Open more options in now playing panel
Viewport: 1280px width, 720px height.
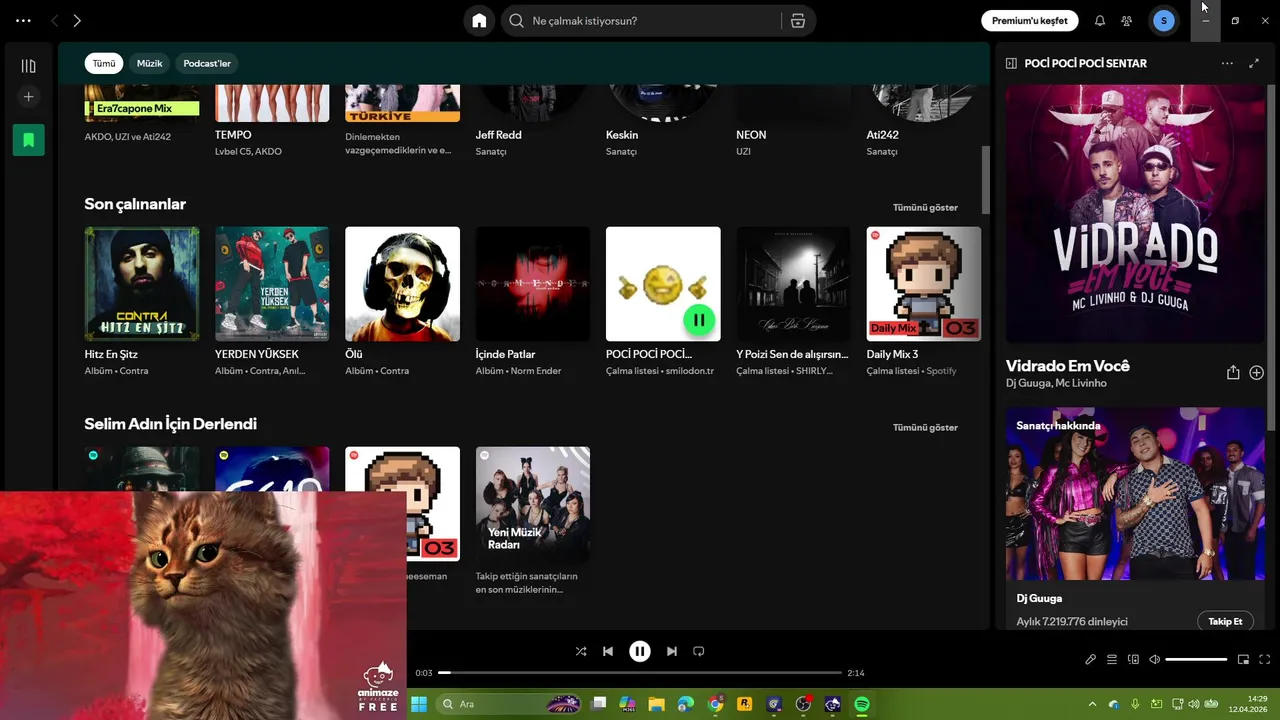(x=1227, y=63)
